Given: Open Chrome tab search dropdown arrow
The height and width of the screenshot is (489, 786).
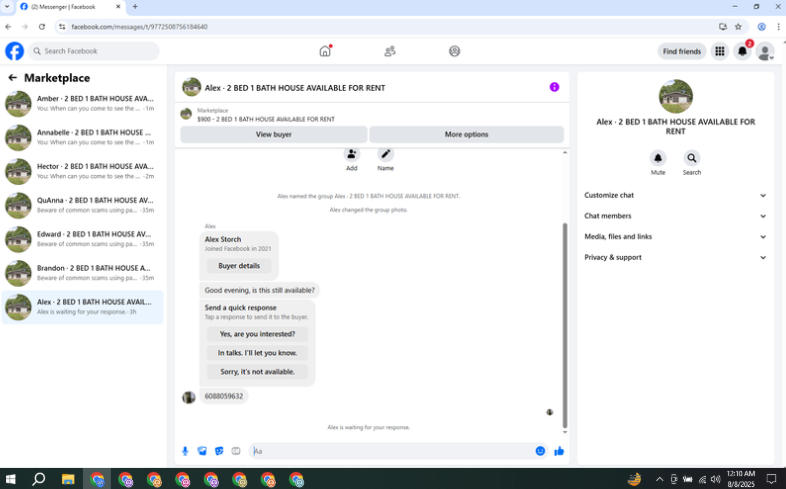Looking at the screenshot, I should pyautogui.click(x=7, y=7).
